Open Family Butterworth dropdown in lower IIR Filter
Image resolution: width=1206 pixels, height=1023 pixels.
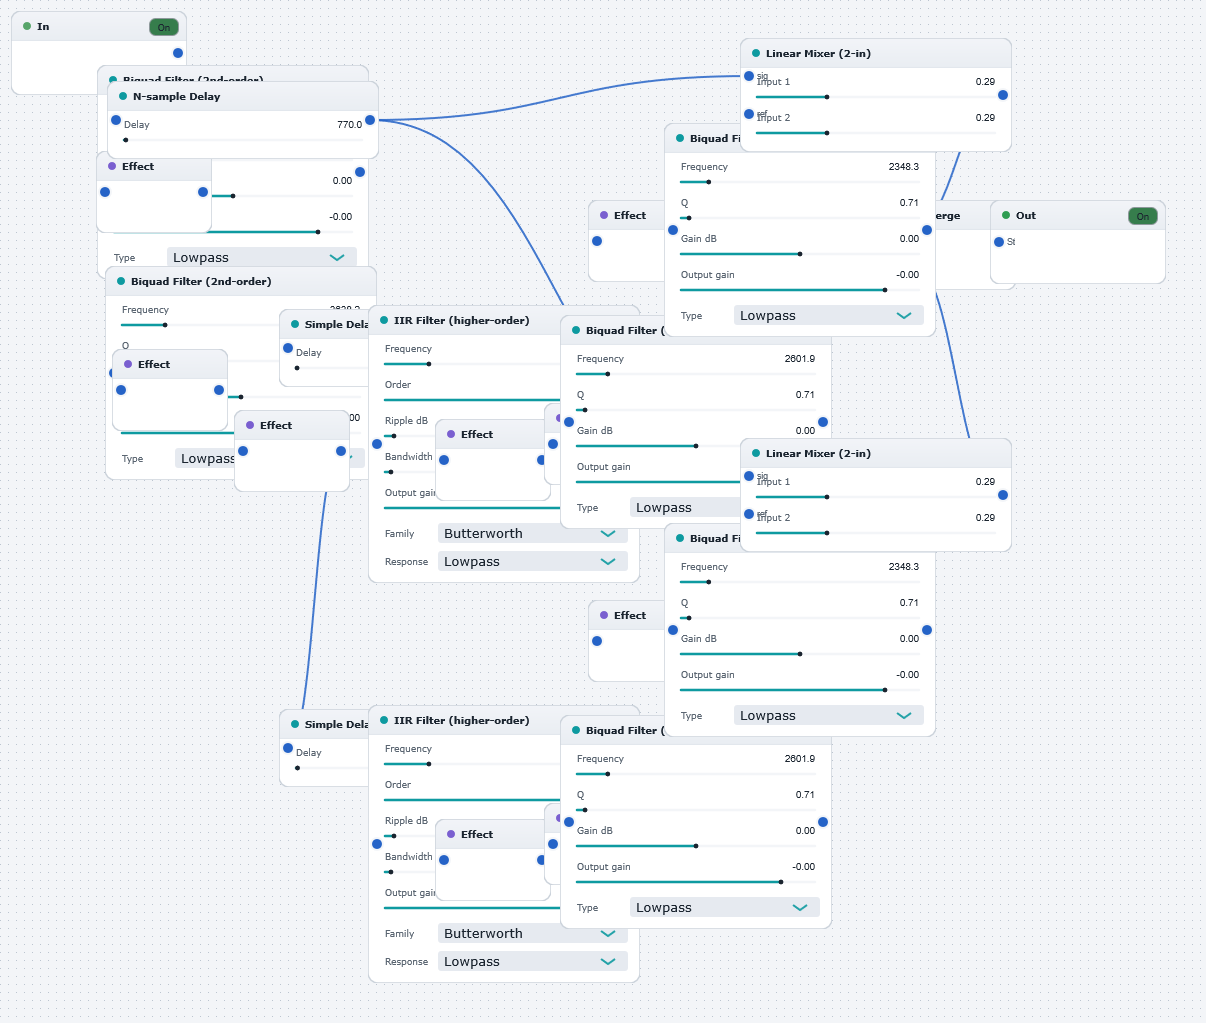click(x=532, y=934)
